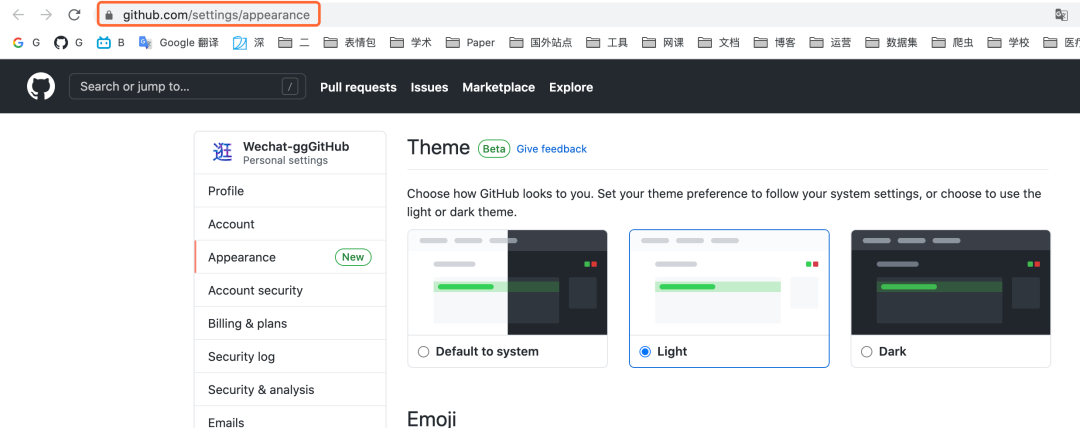This screenshot has height=428, width=1080.
Task: Open the Account settings section
Action: click(290, 224)
